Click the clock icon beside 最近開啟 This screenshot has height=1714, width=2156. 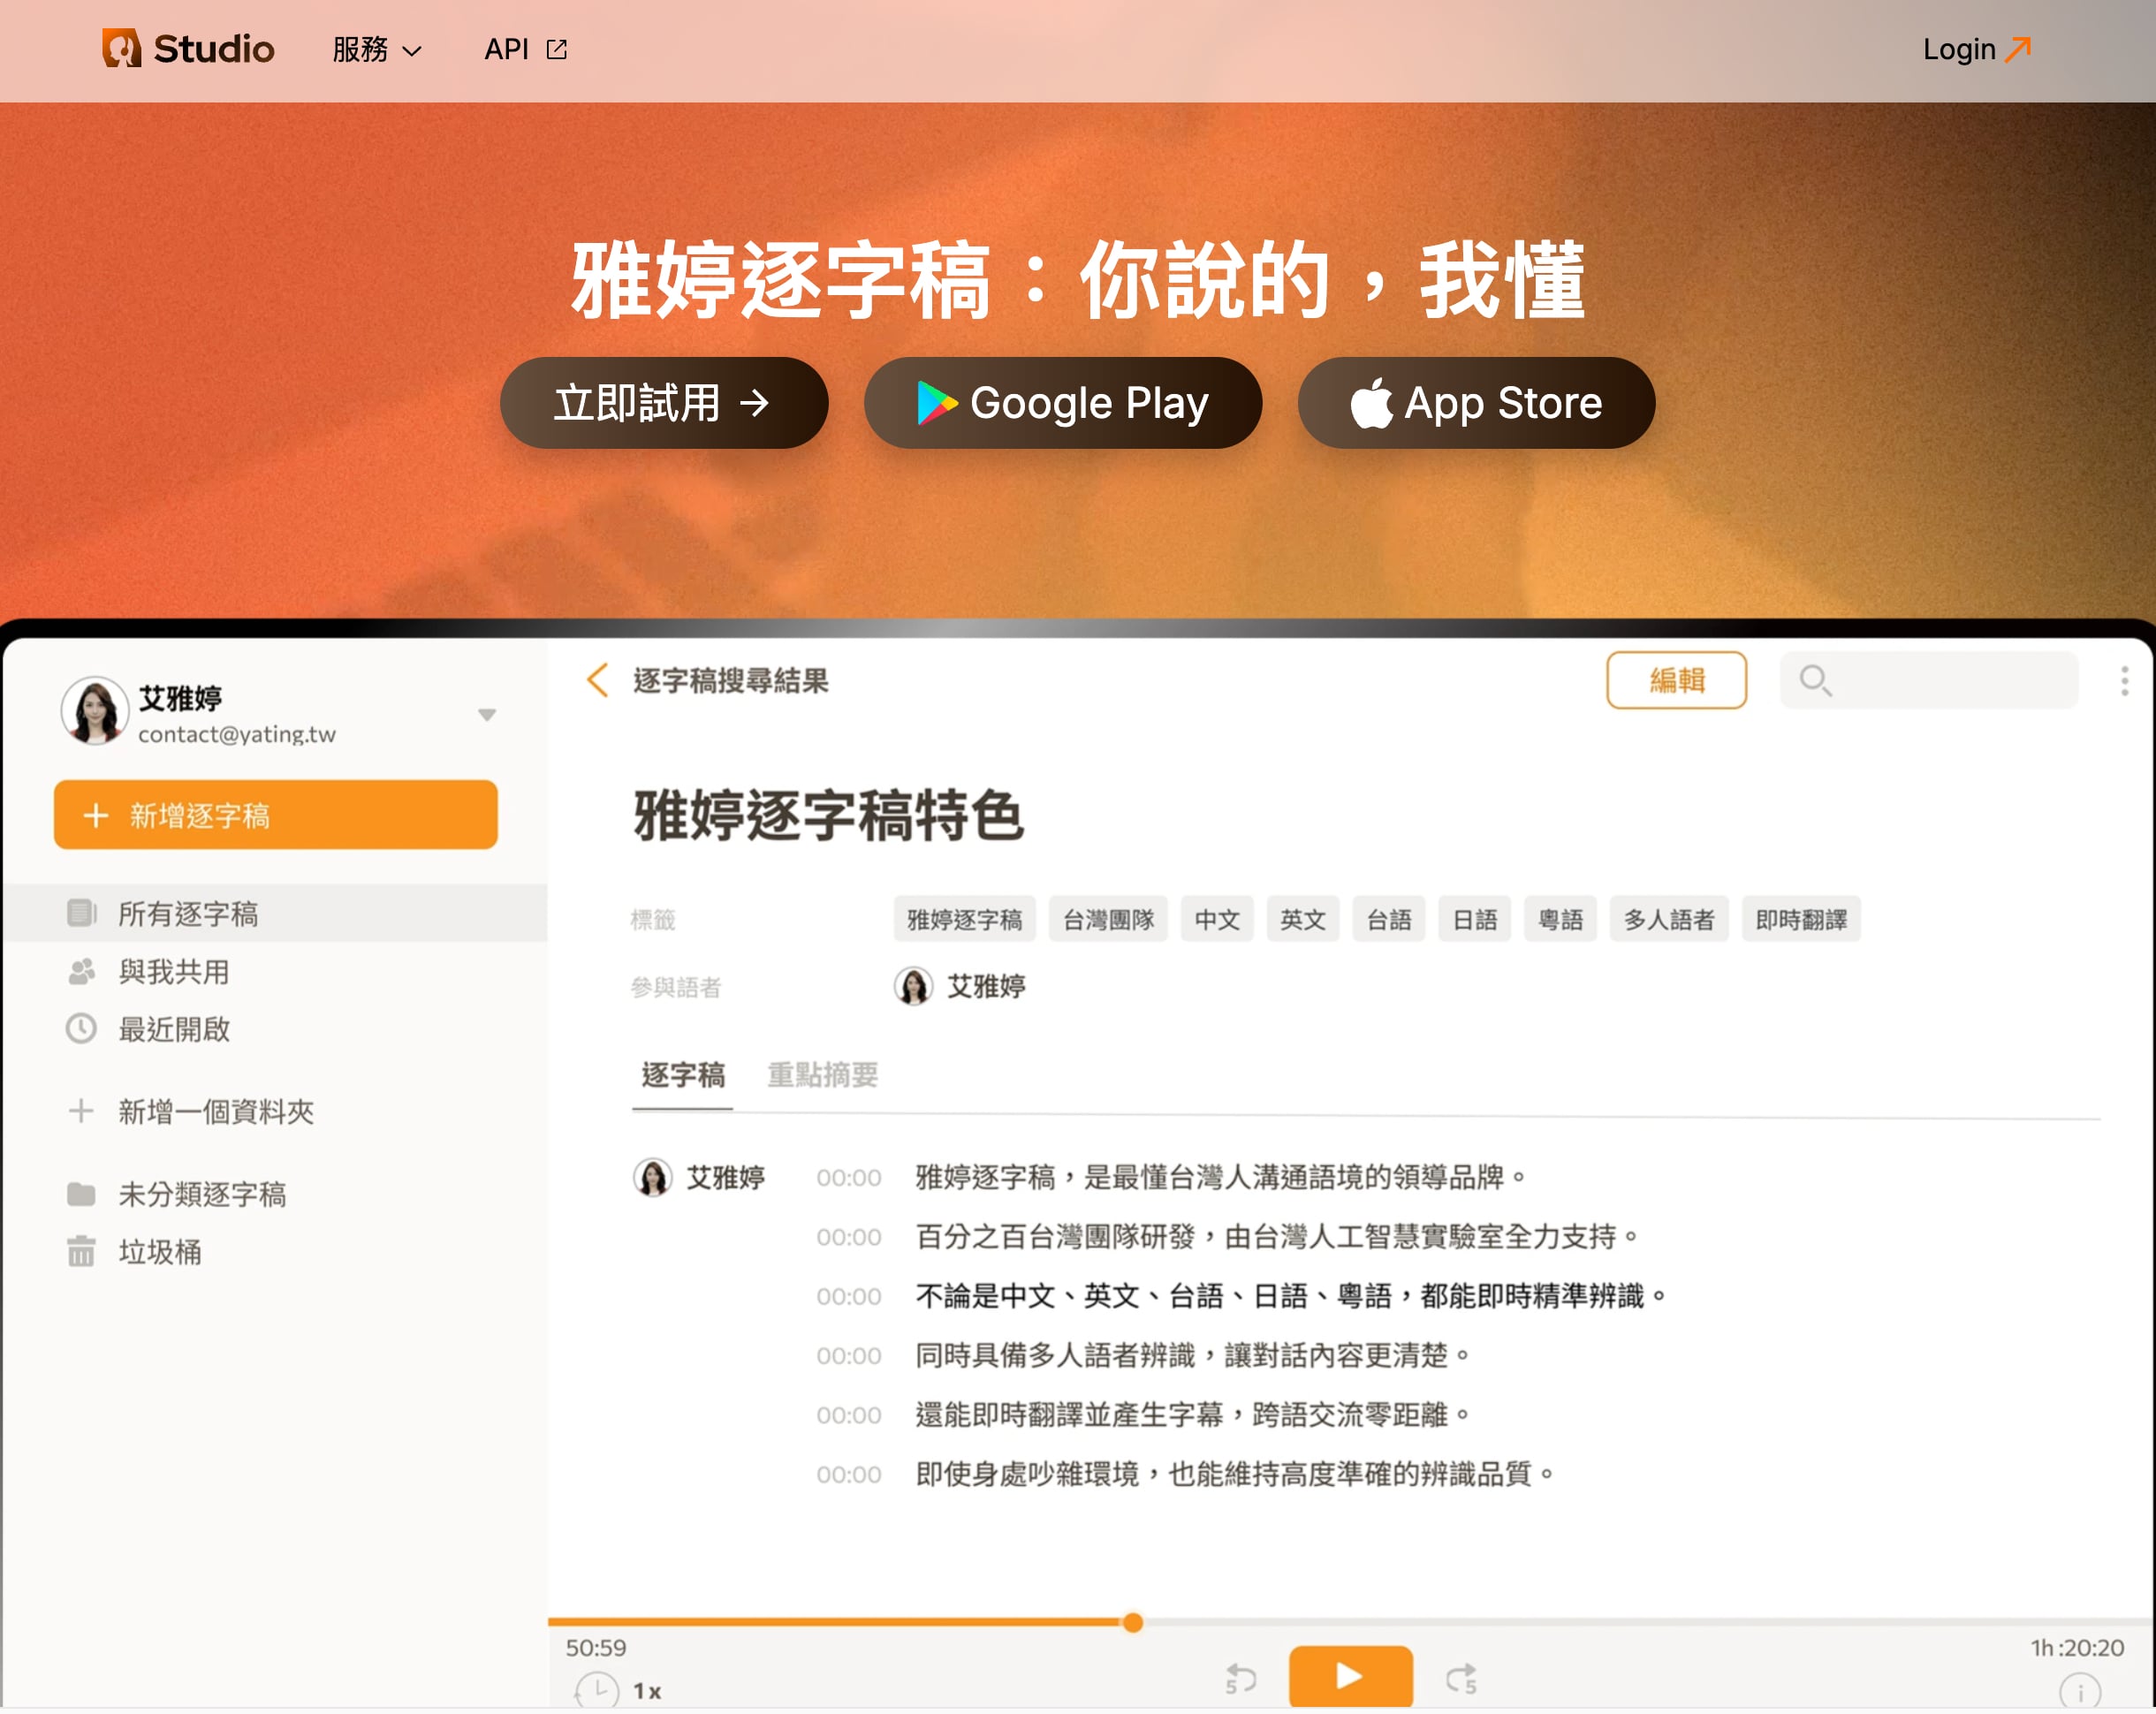(81, 1029)
